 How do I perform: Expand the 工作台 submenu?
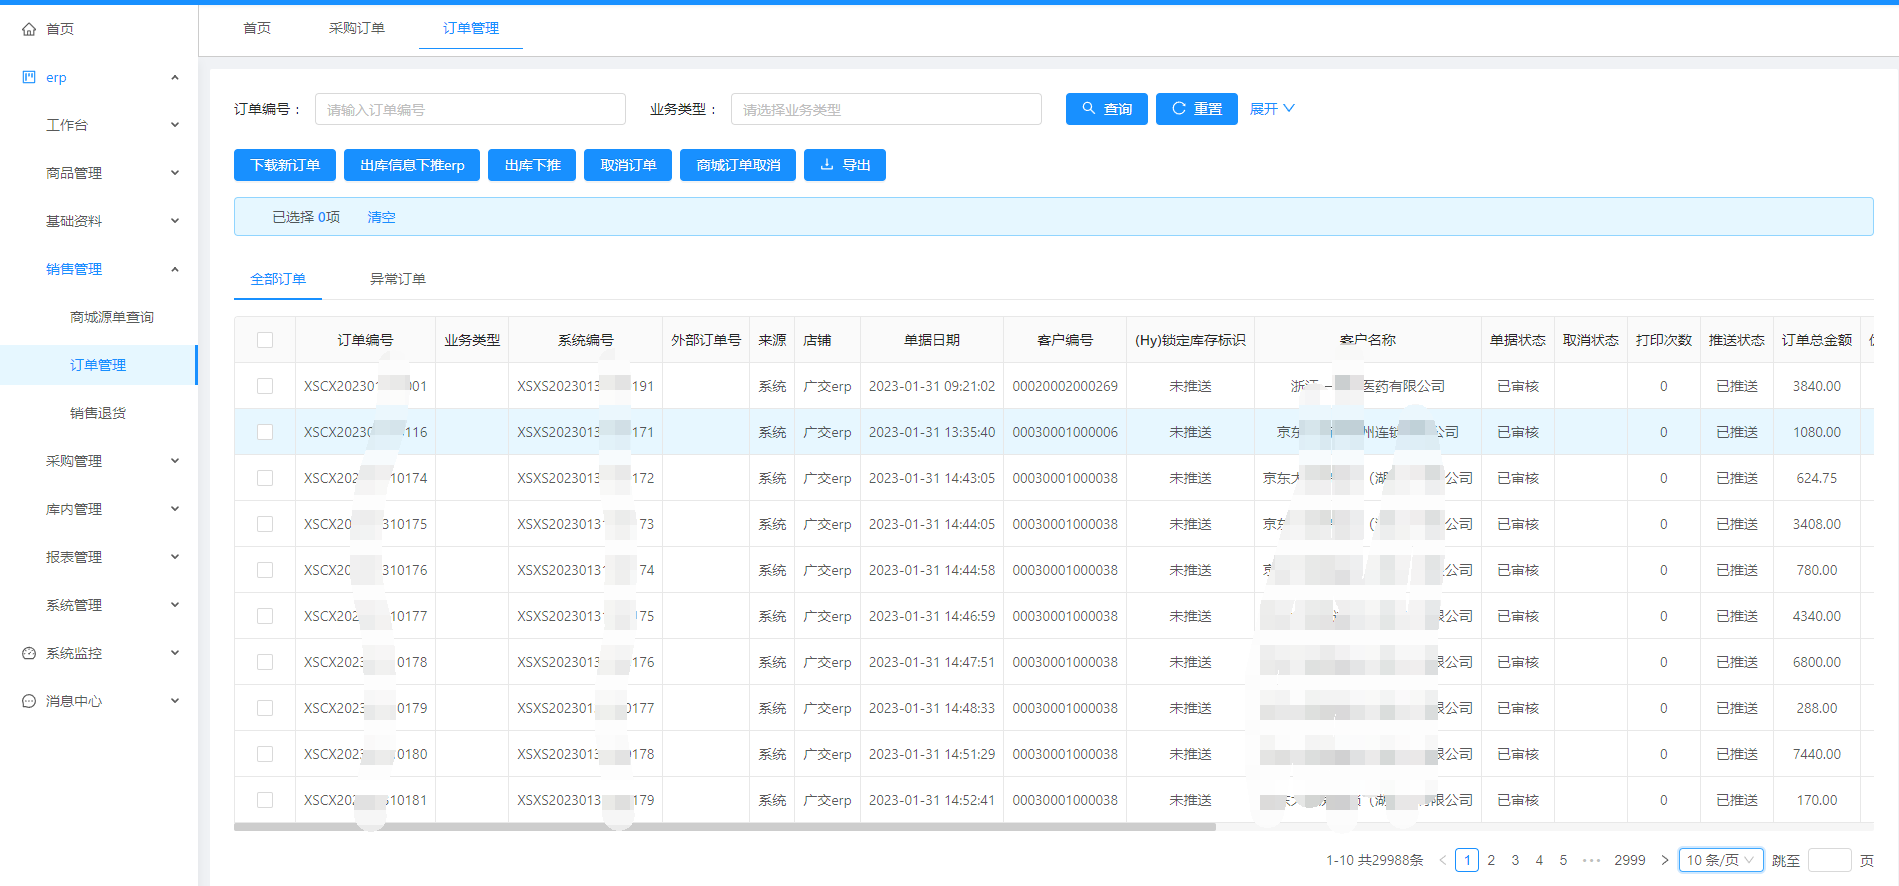pyautogui.click(x=175, y=125)
